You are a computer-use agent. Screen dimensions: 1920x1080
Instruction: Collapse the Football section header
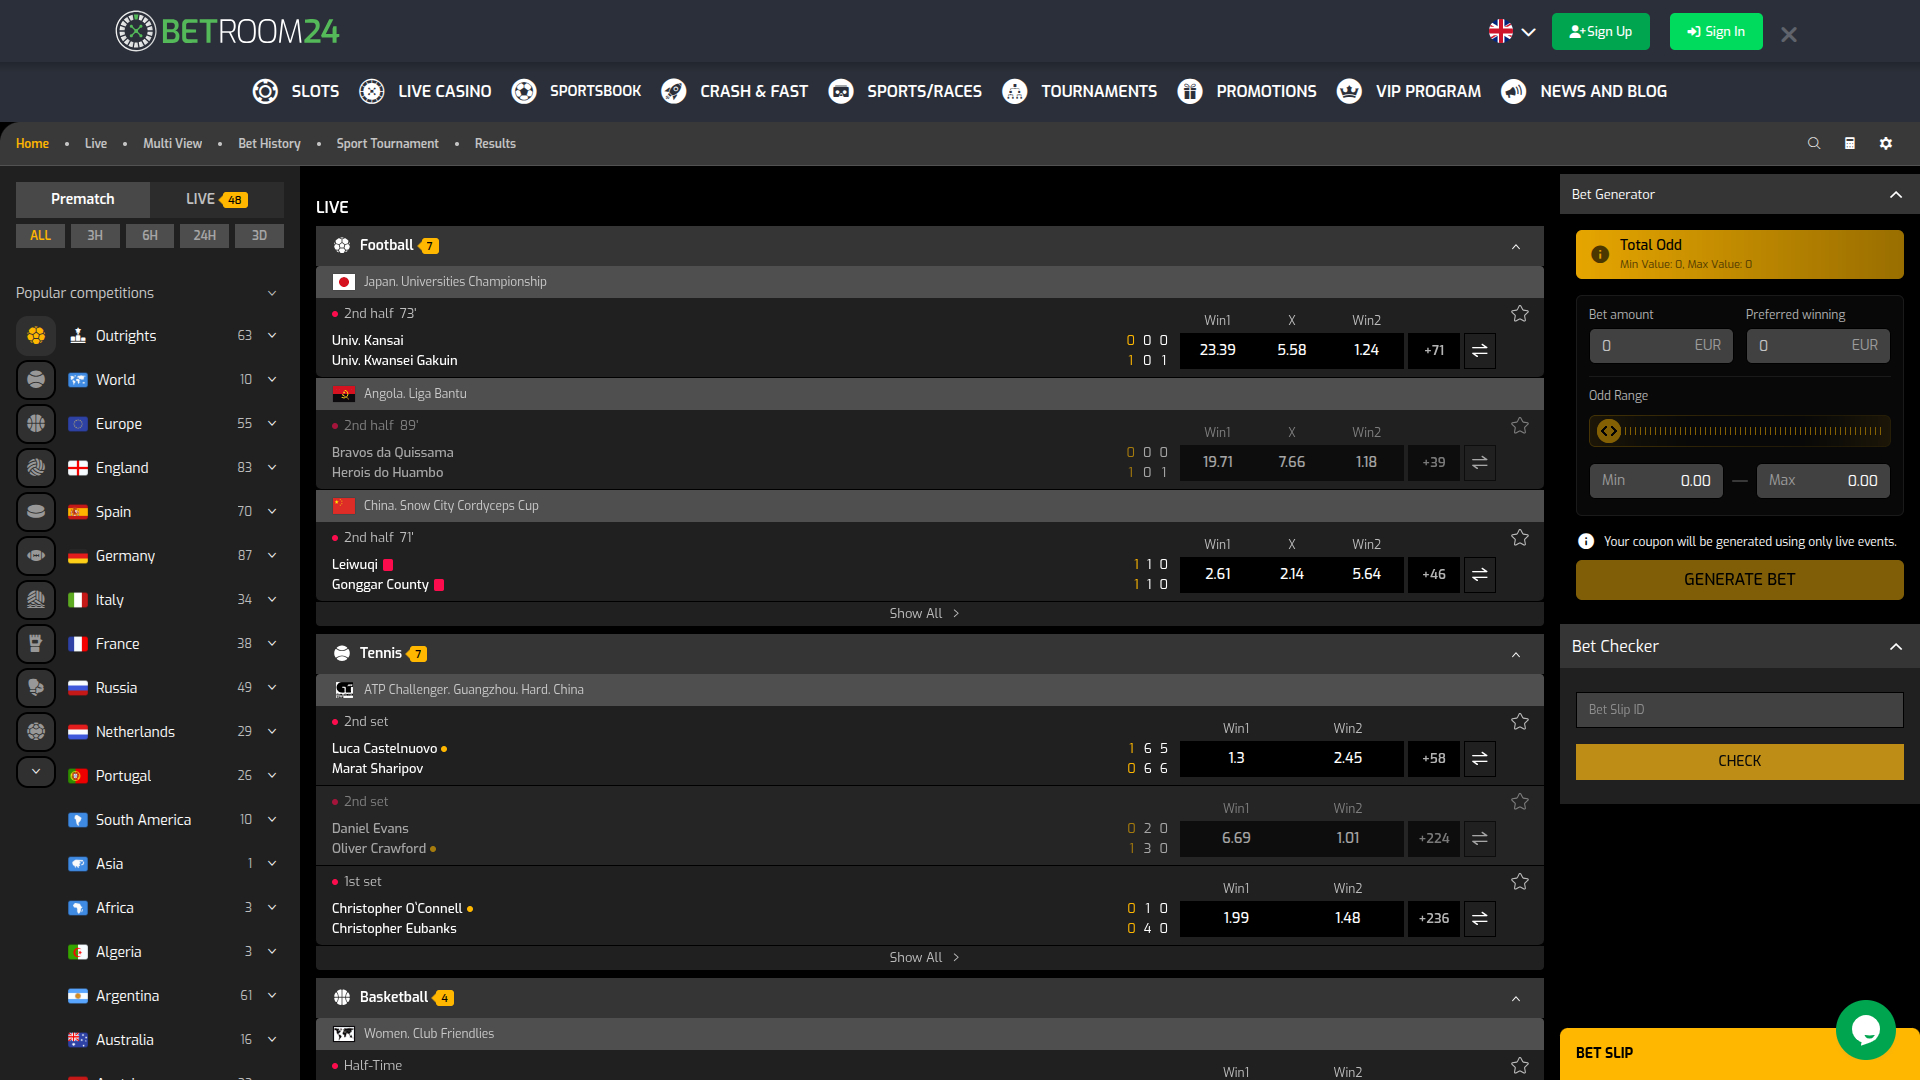click(x=1515, y=245)
